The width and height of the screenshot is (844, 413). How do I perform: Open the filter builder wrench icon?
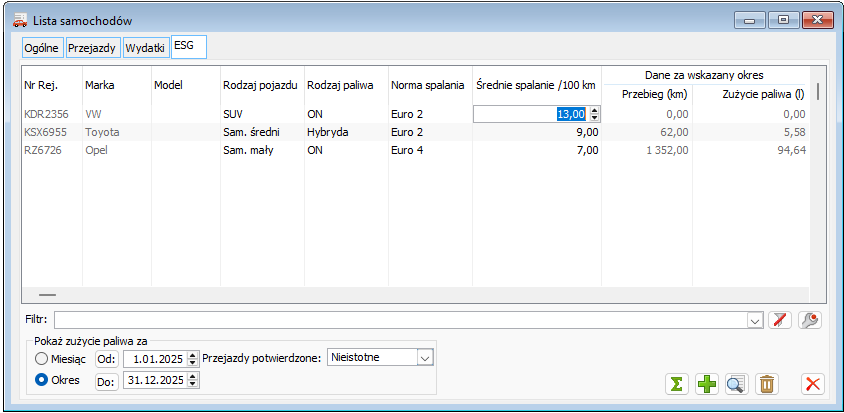pyautogui.click(x=809, y=320)
